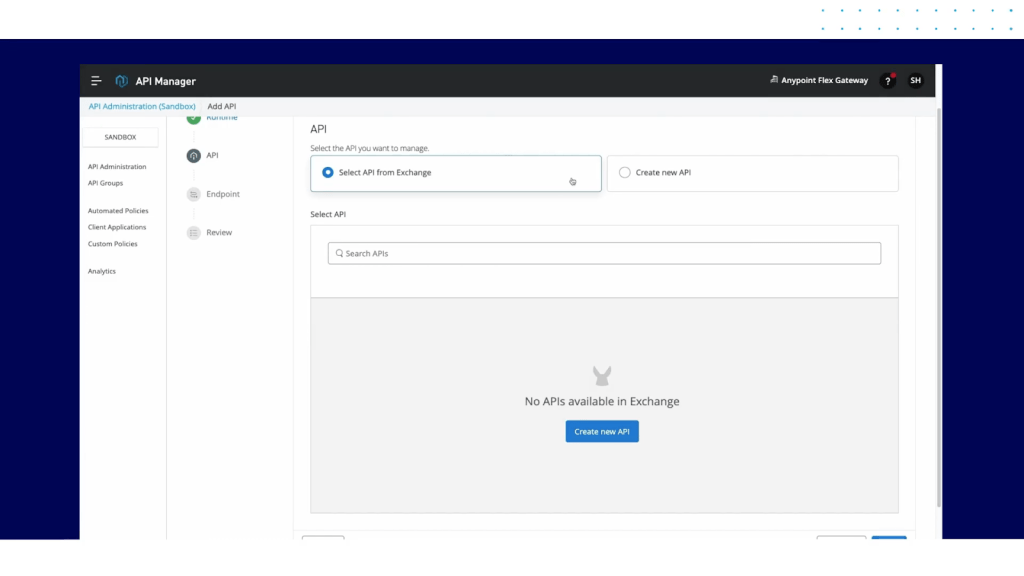Select the 'Create new API' radio option
This screenshot has width=1024, height=576.
pyautogui.click(x=625, y=173)
